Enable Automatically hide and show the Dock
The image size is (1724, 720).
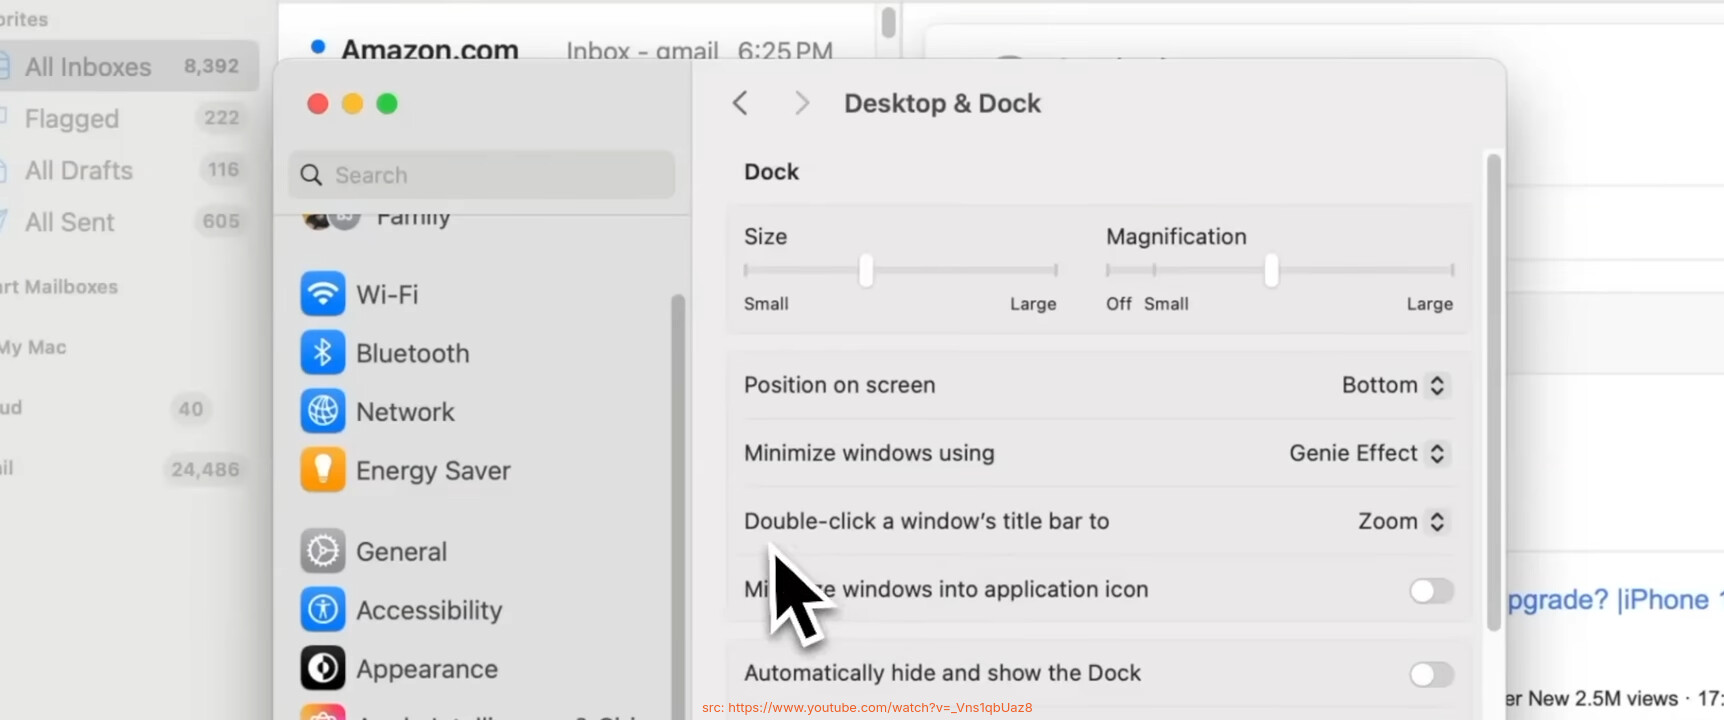coord(1430,675)
